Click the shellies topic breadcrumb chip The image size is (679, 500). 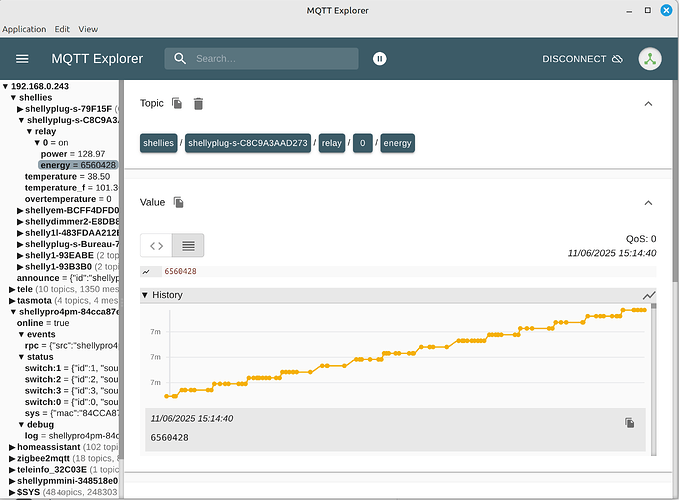(x=158, y=143)
